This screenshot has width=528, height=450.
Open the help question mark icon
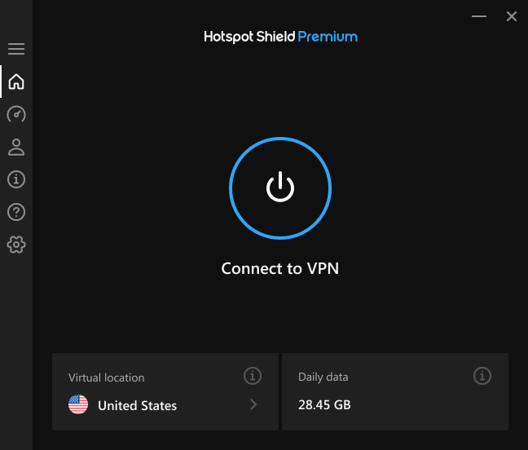[x=16, y=212]
